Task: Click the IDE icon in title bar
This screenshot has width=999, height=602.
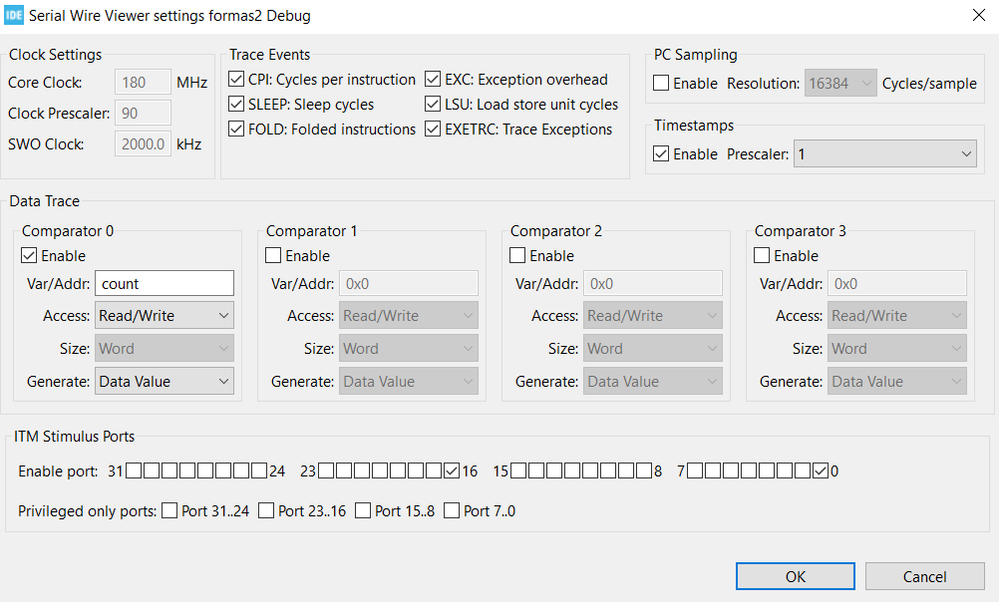Action: point(14,15)
